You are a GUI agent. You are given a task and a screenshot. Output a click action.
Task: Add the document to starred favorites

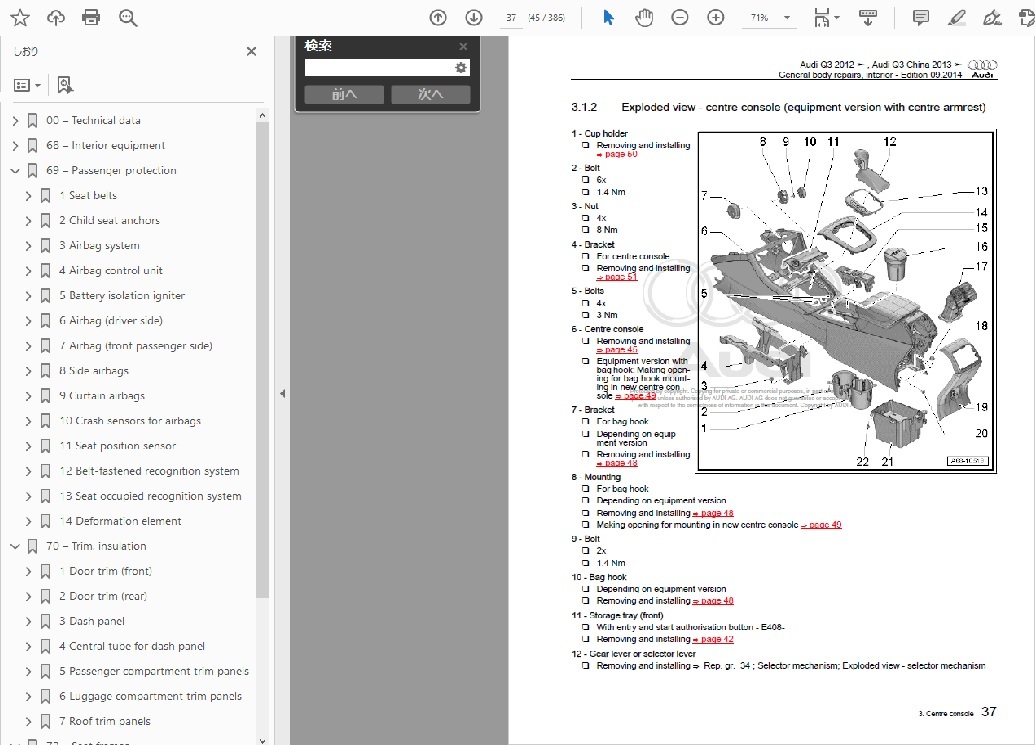(20, 18)
